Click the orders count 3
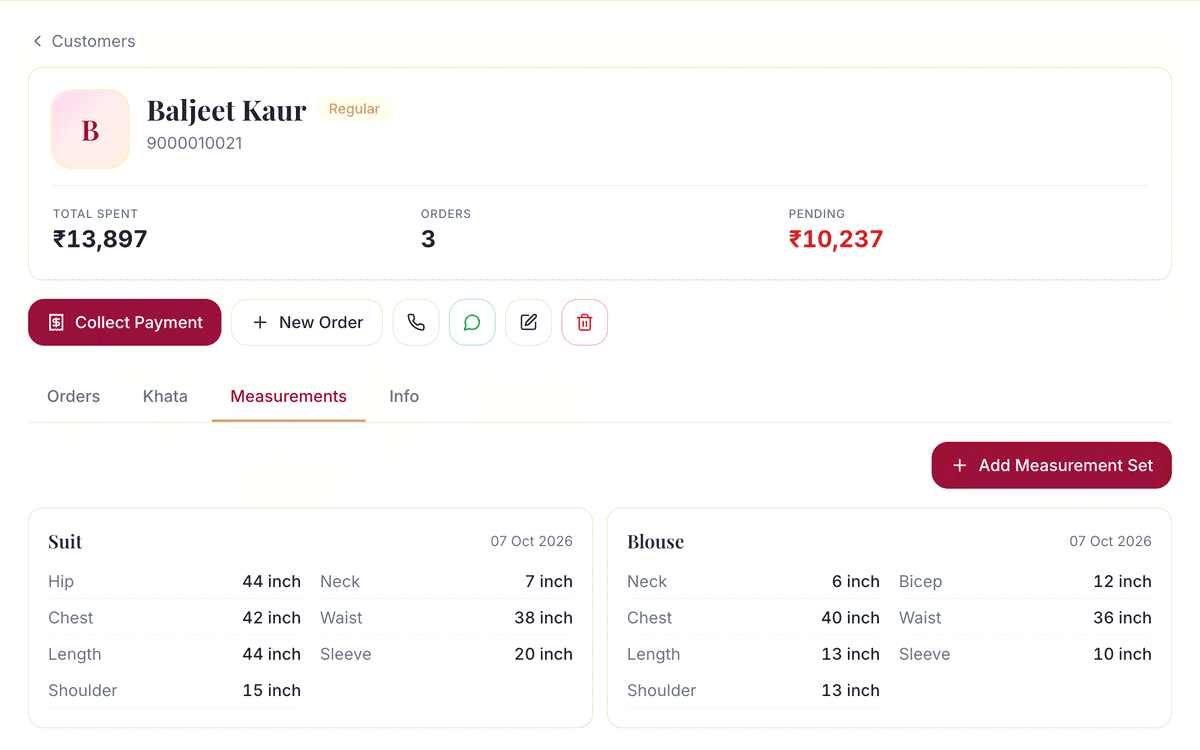Viewport: 1200px width, 750px height. pos(428,239)
